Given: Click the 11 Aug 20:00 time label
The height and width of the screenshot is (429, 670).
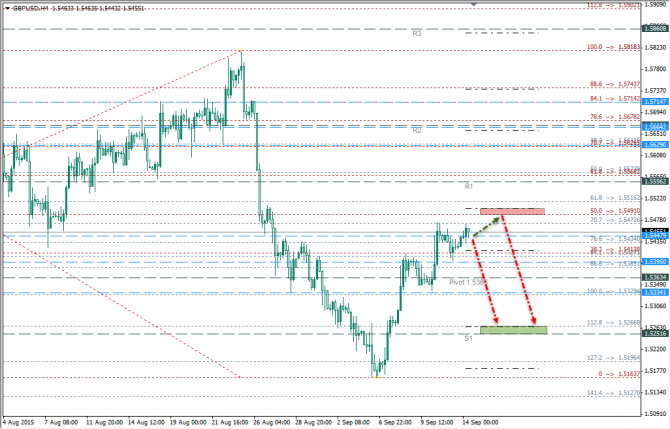Looking at the screenshot, I should click(104, 423).
